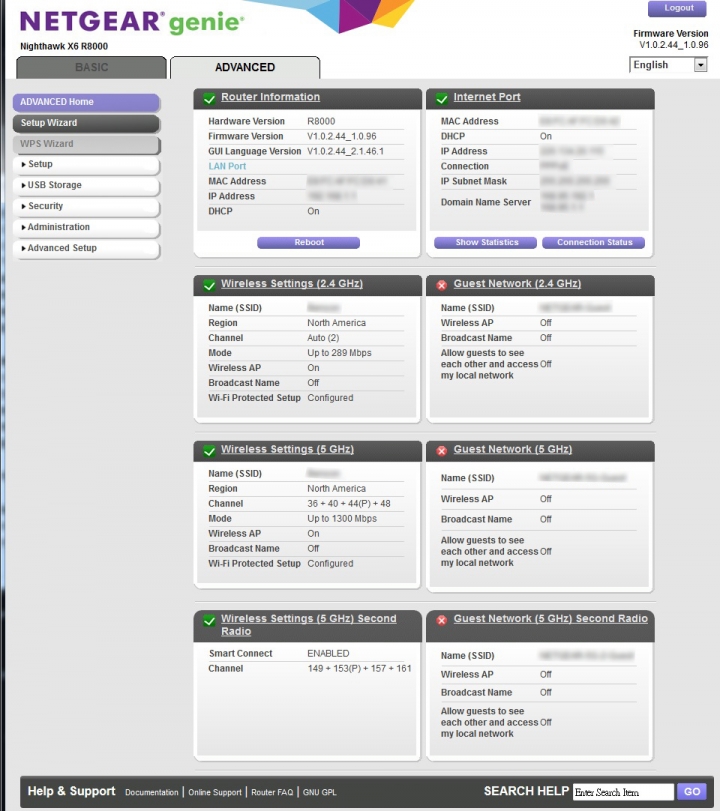Open the English language dropdown
Screen dimensions: 720x811
(x=668, y=65)
